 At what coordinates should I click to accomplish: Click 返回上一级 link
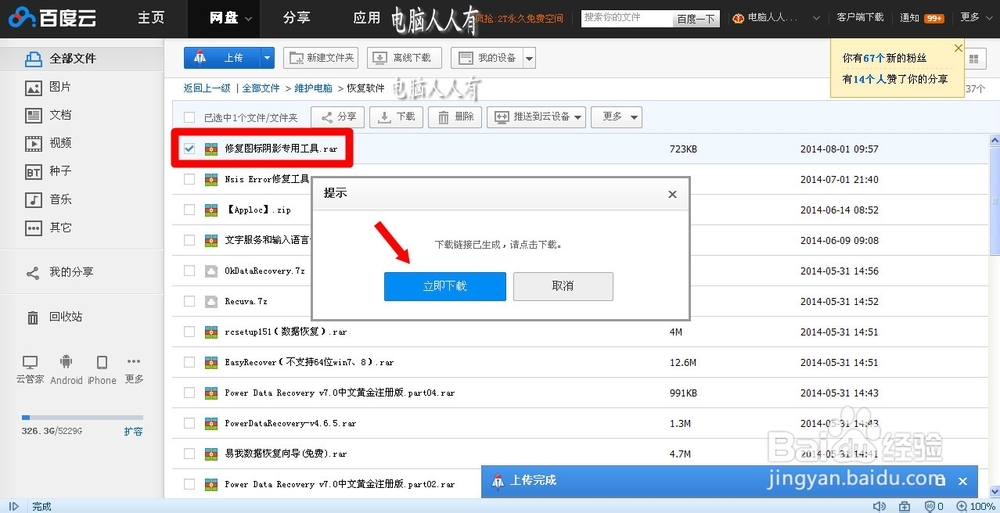pos(207,88)
